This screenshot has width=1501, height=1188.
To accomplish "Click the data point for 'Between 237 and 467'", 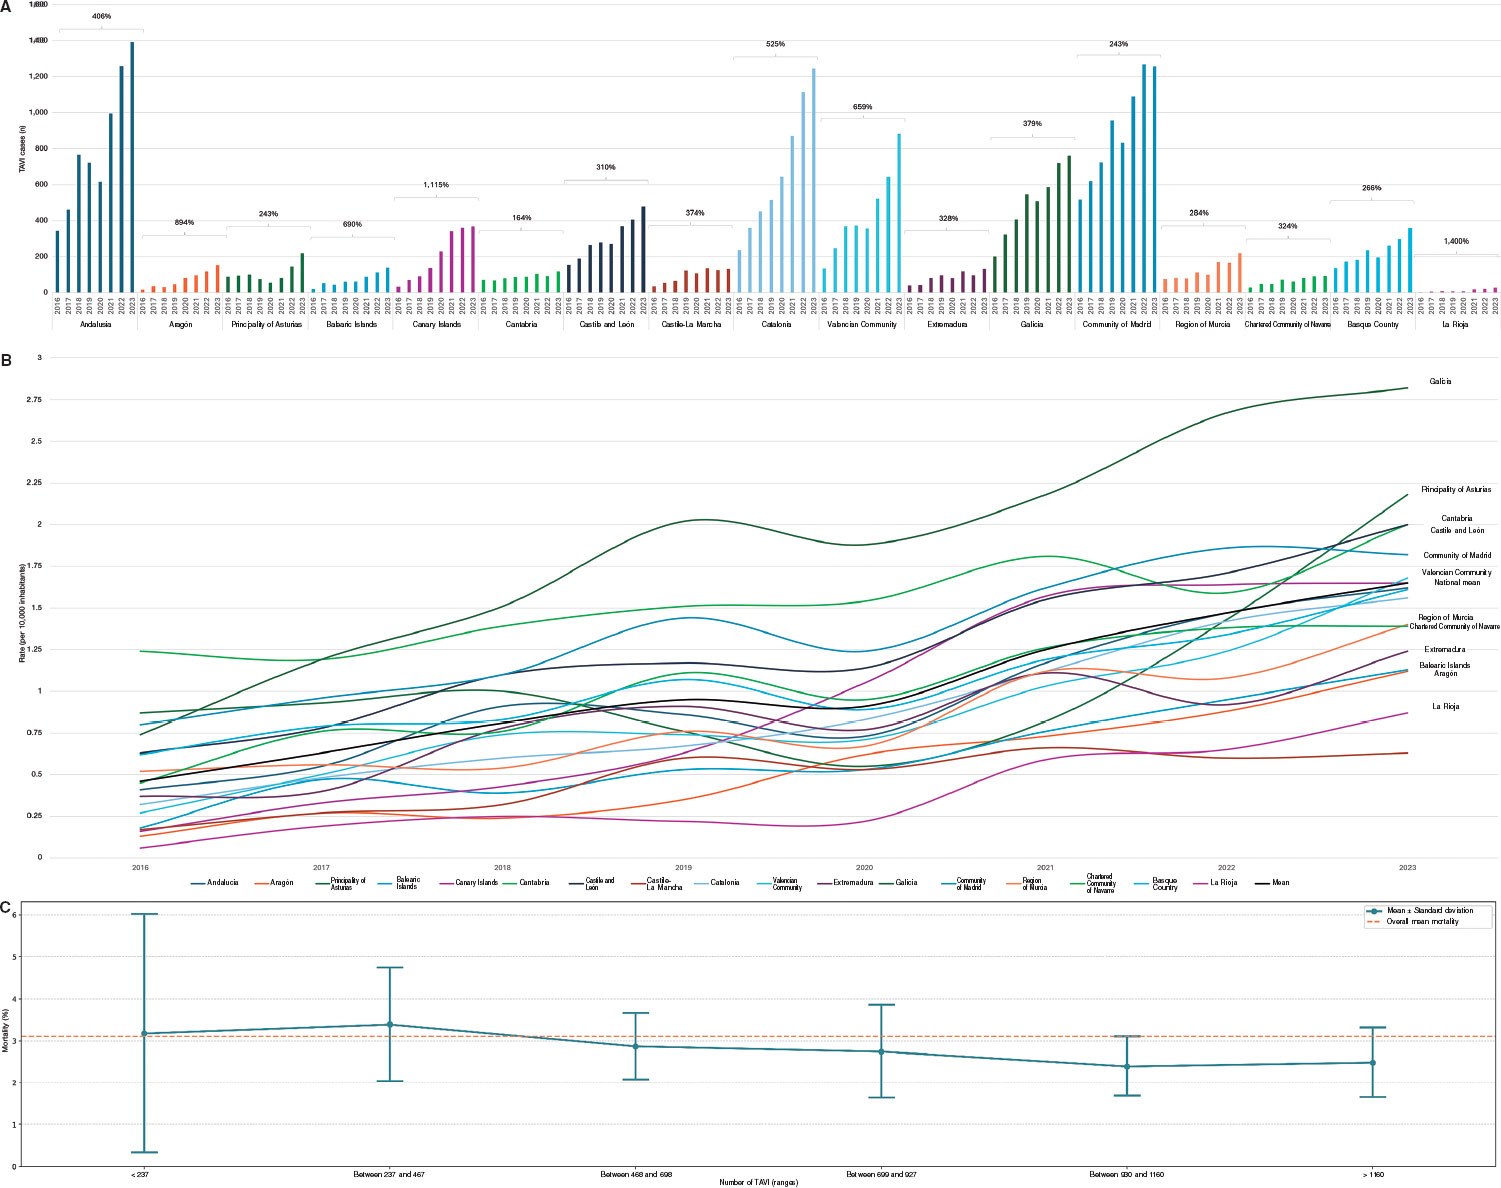I will (389, 1024).
